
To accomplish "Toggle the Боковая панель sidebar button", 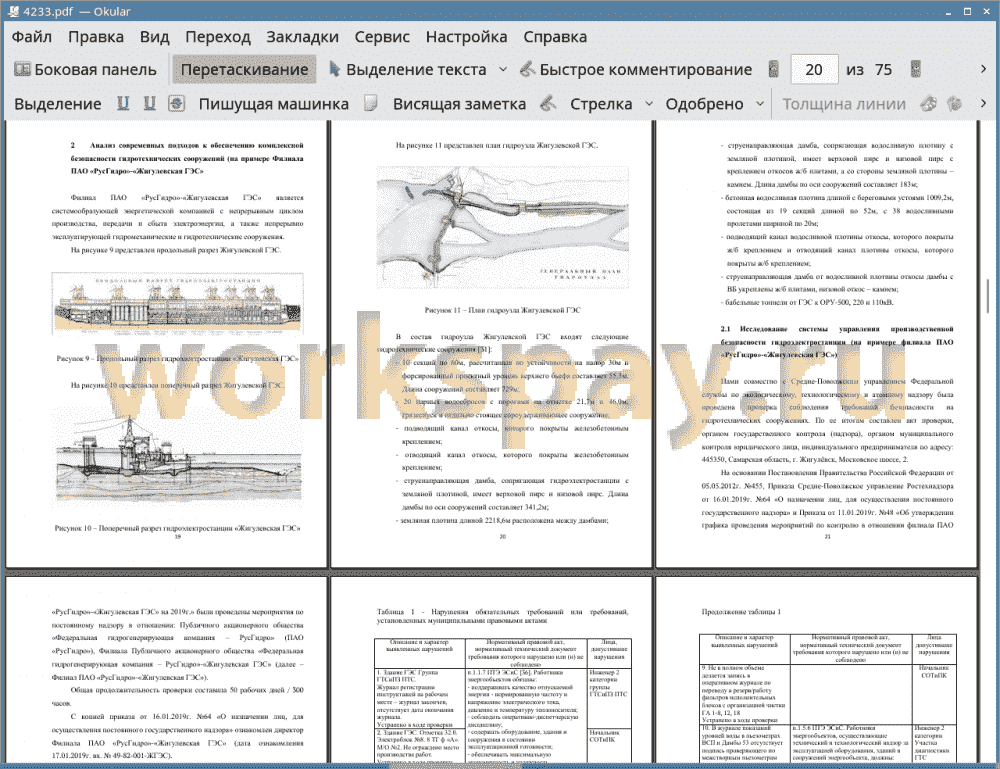I will tap(85, 70).
